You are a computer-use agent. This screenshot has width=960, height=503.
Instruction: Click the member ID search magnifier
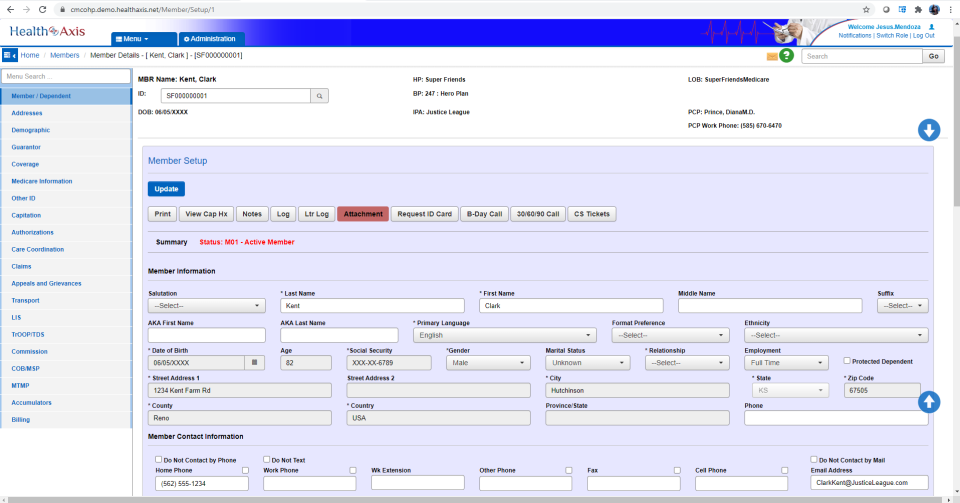click(320, 96)
